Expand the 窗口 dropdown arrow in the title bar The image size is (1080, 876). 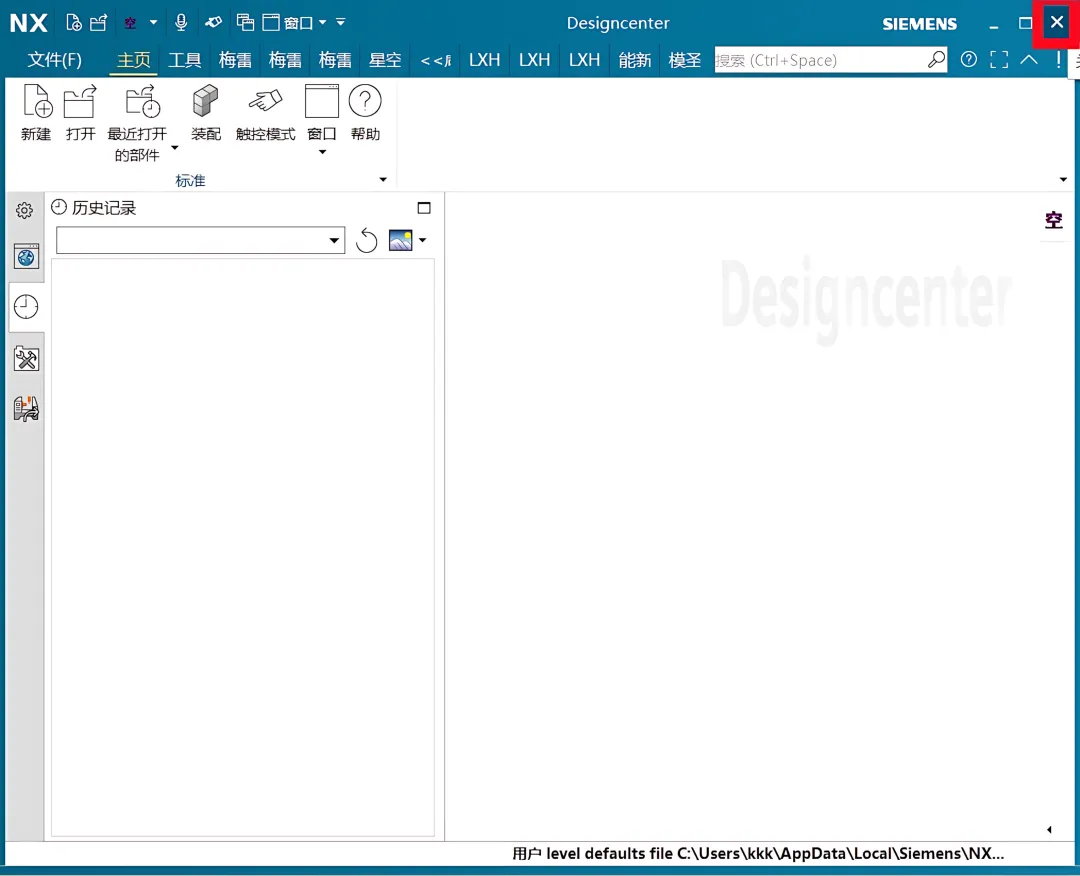(322, 23)
